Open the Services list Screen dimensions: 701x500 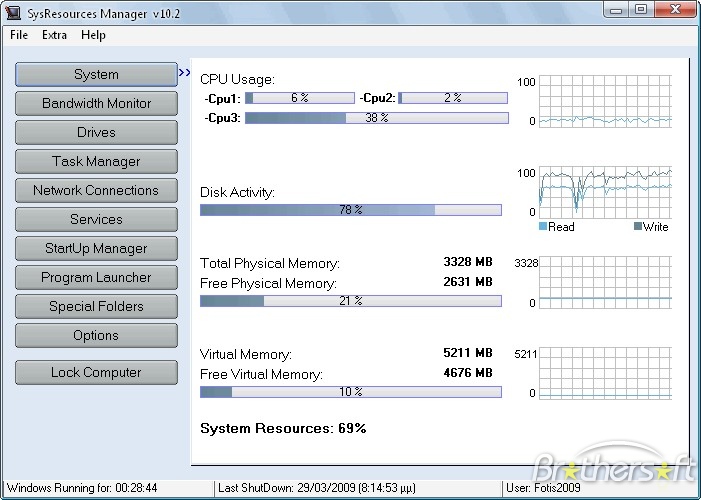tap(96, 220)
